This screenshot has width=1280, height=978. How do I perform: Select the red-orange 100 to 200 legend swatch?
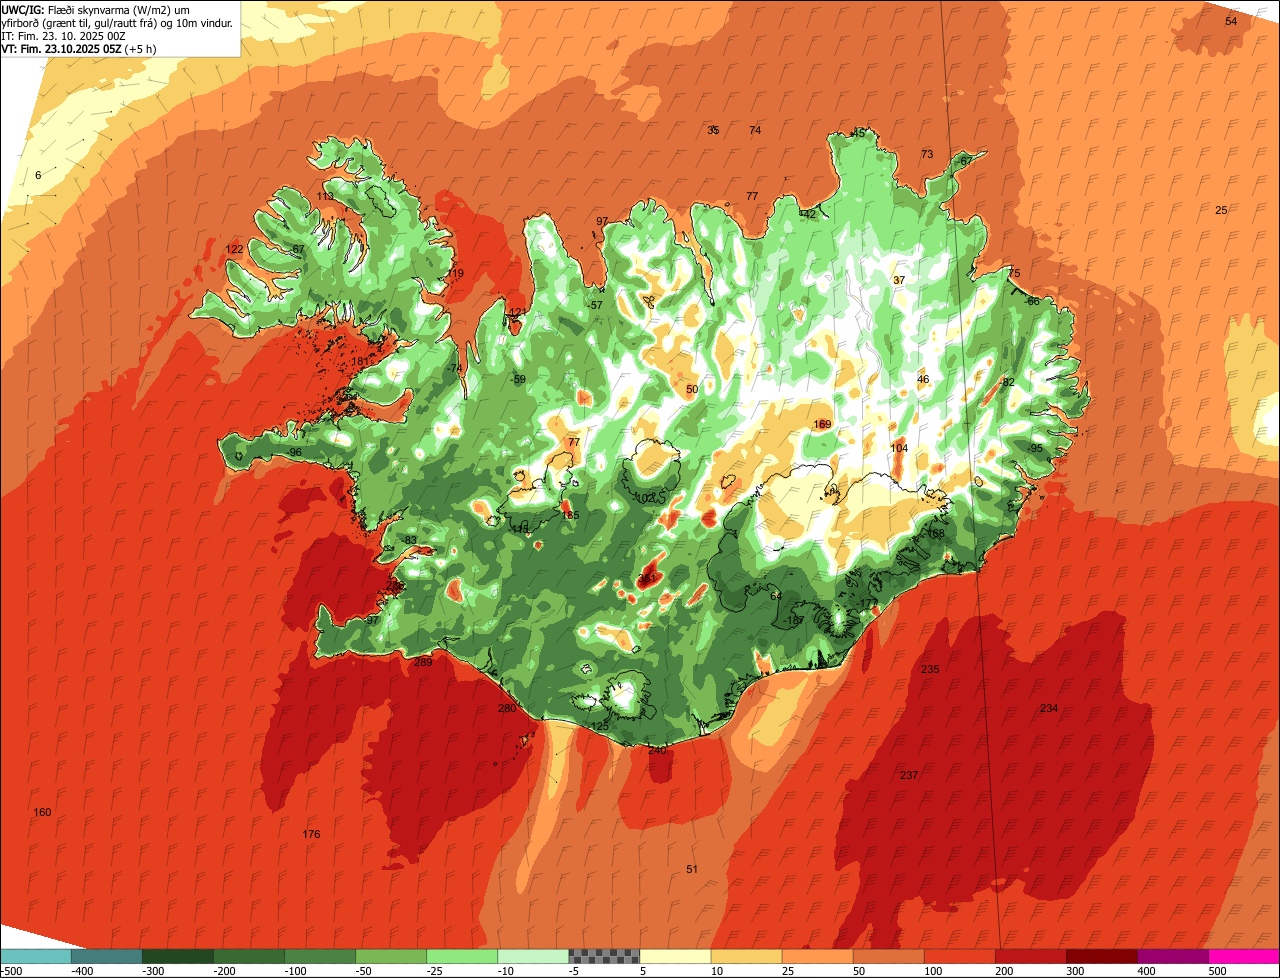[959, 956]
